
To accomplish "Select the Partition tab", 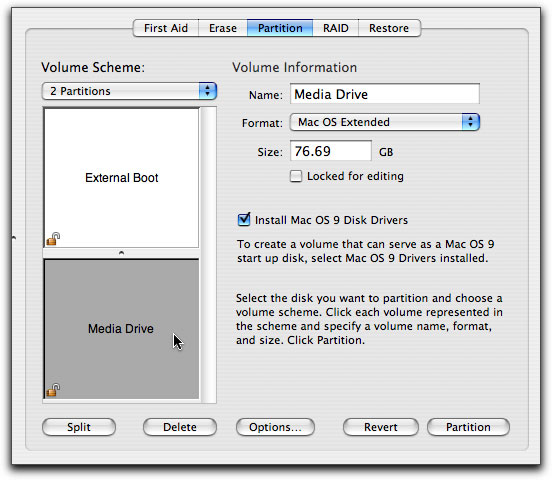I will (x=280, y=28).
